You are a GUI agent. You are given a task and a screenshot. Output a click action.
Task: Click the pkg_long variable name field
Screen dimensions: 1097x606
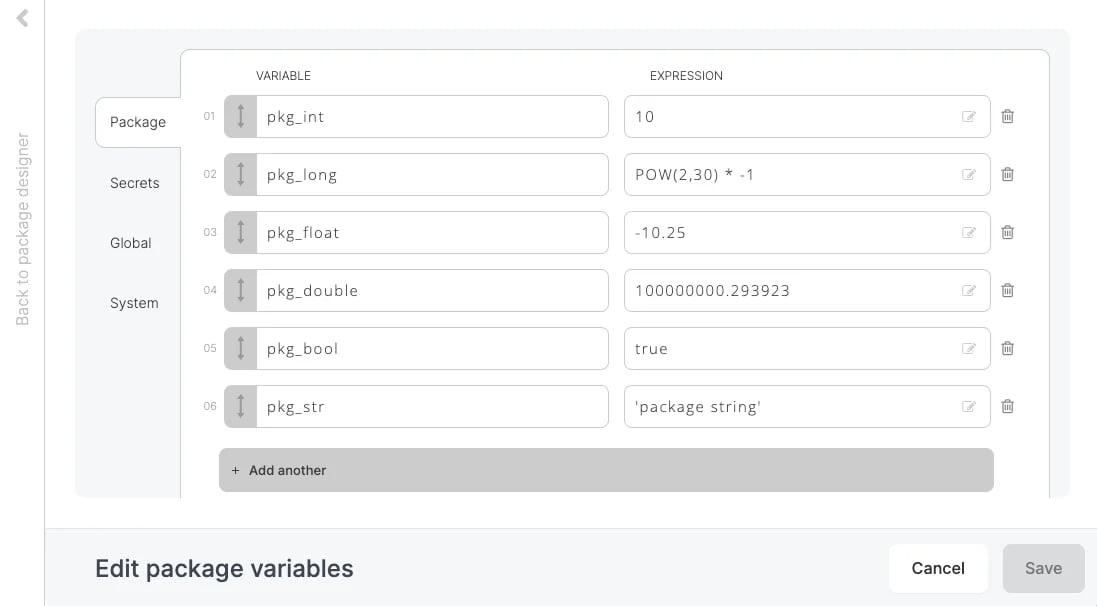point(432,174)
